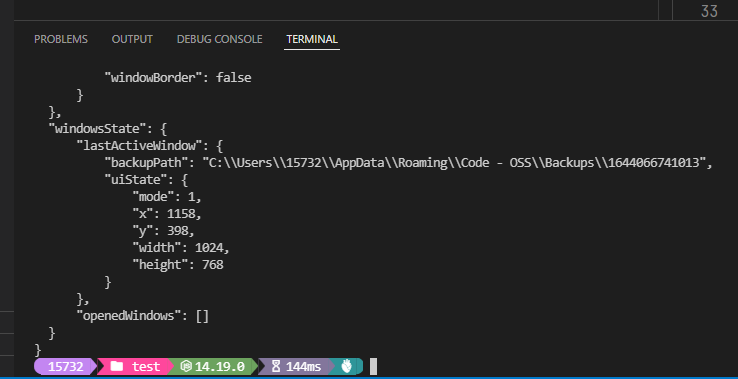Open the OUTPUT panel tab
This screenshot has height=379, width=738.
132,39
